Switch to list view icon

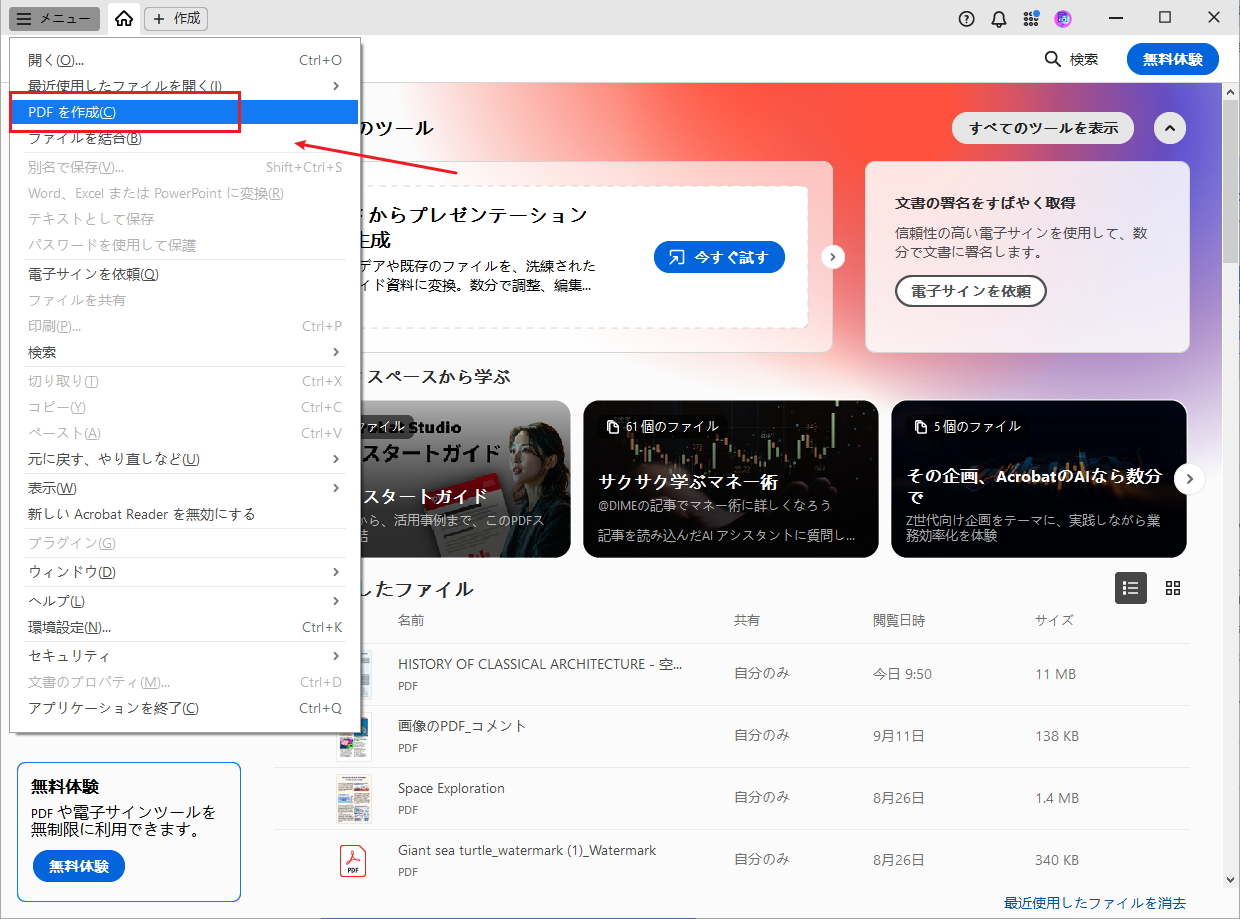[1131, 588]
